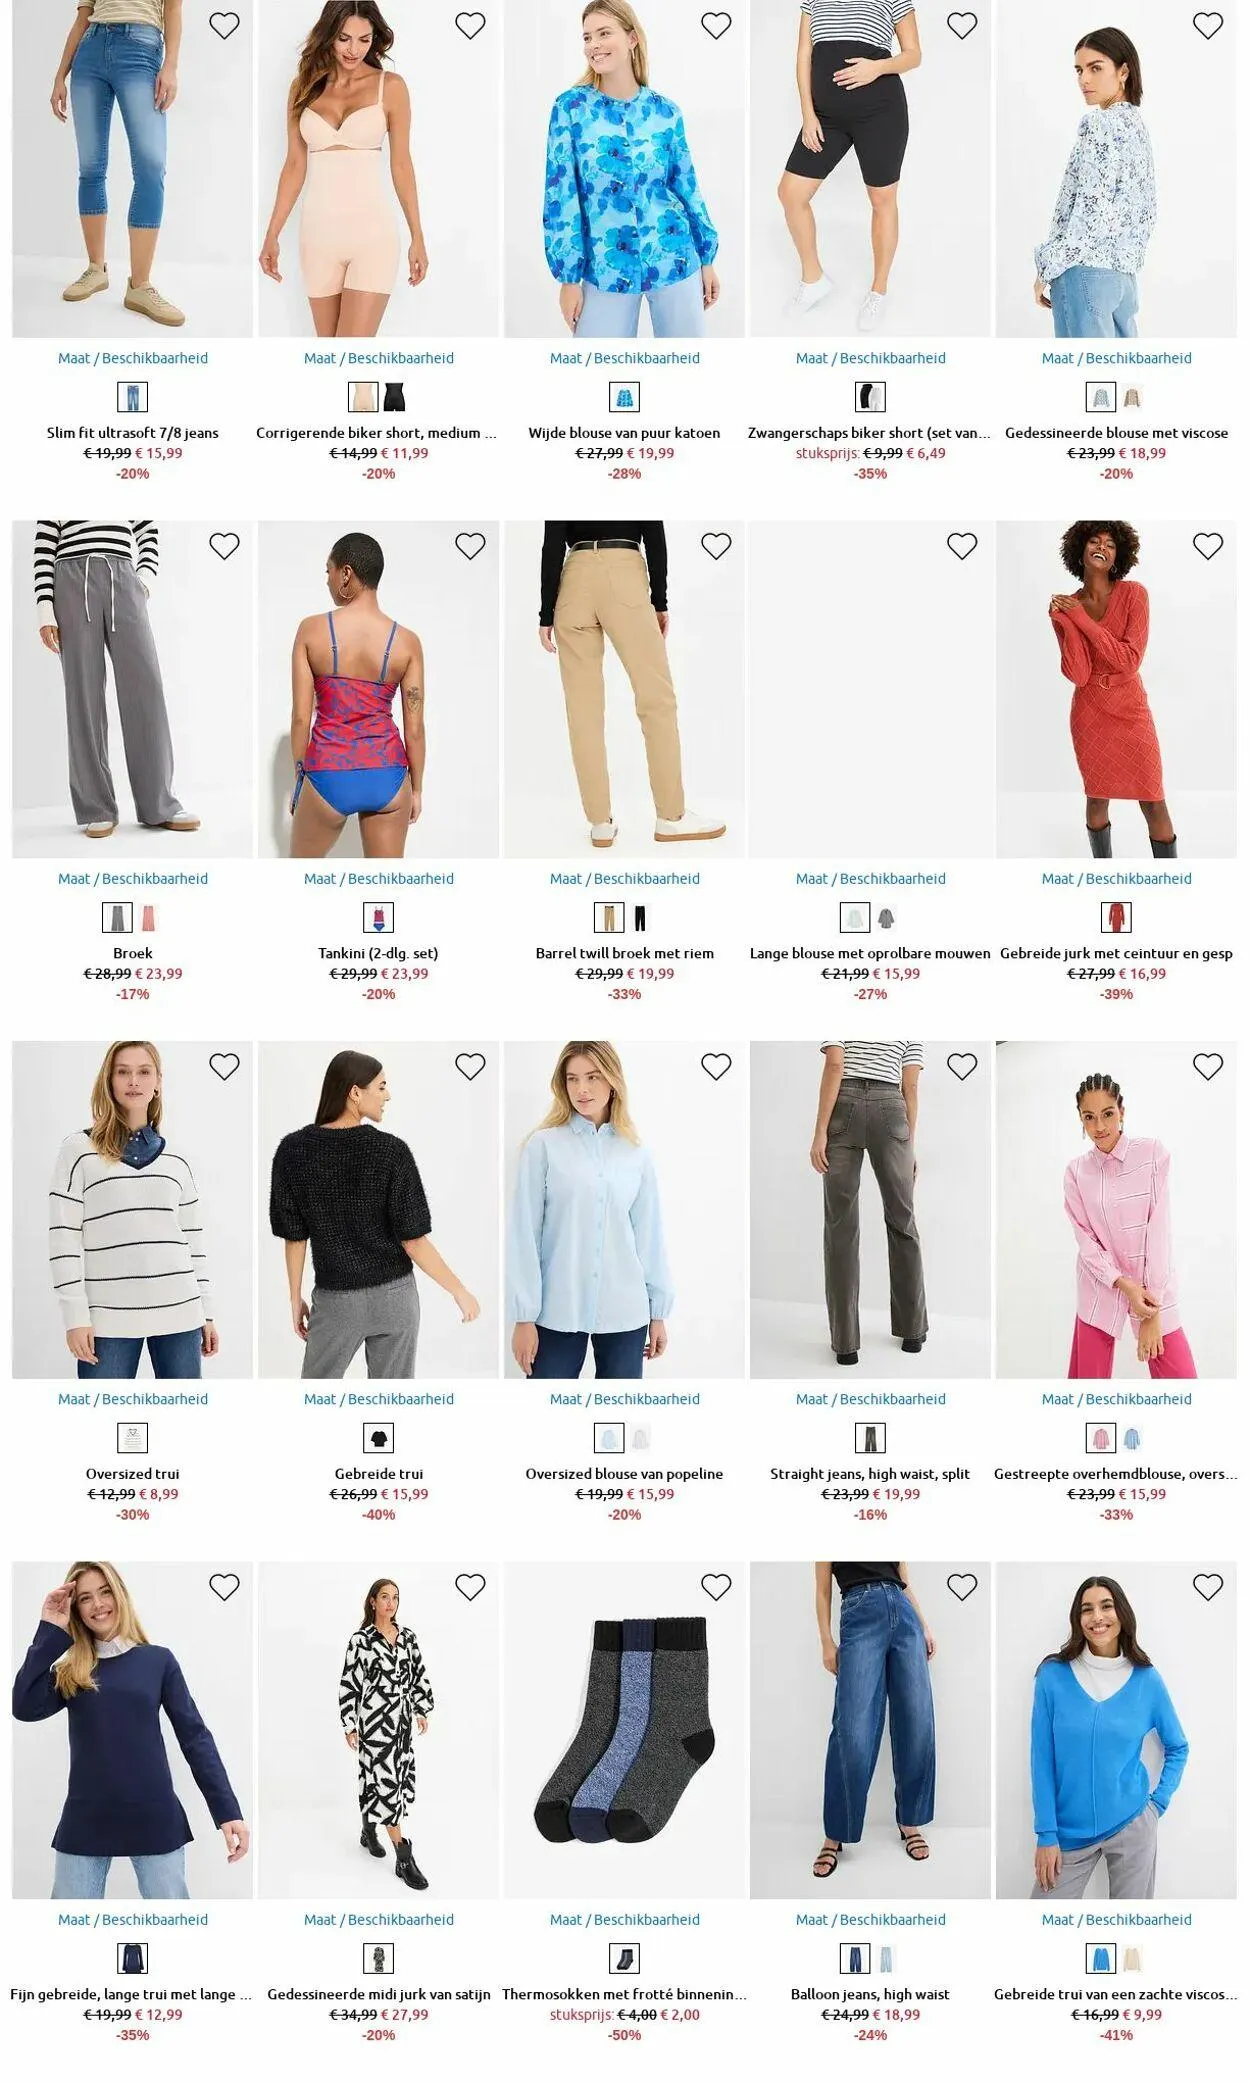The image size is (1250, 2082).
Task: Favorite the Oversized trui with stripes
Action: pyautogui.click(x=224, y=1067)
